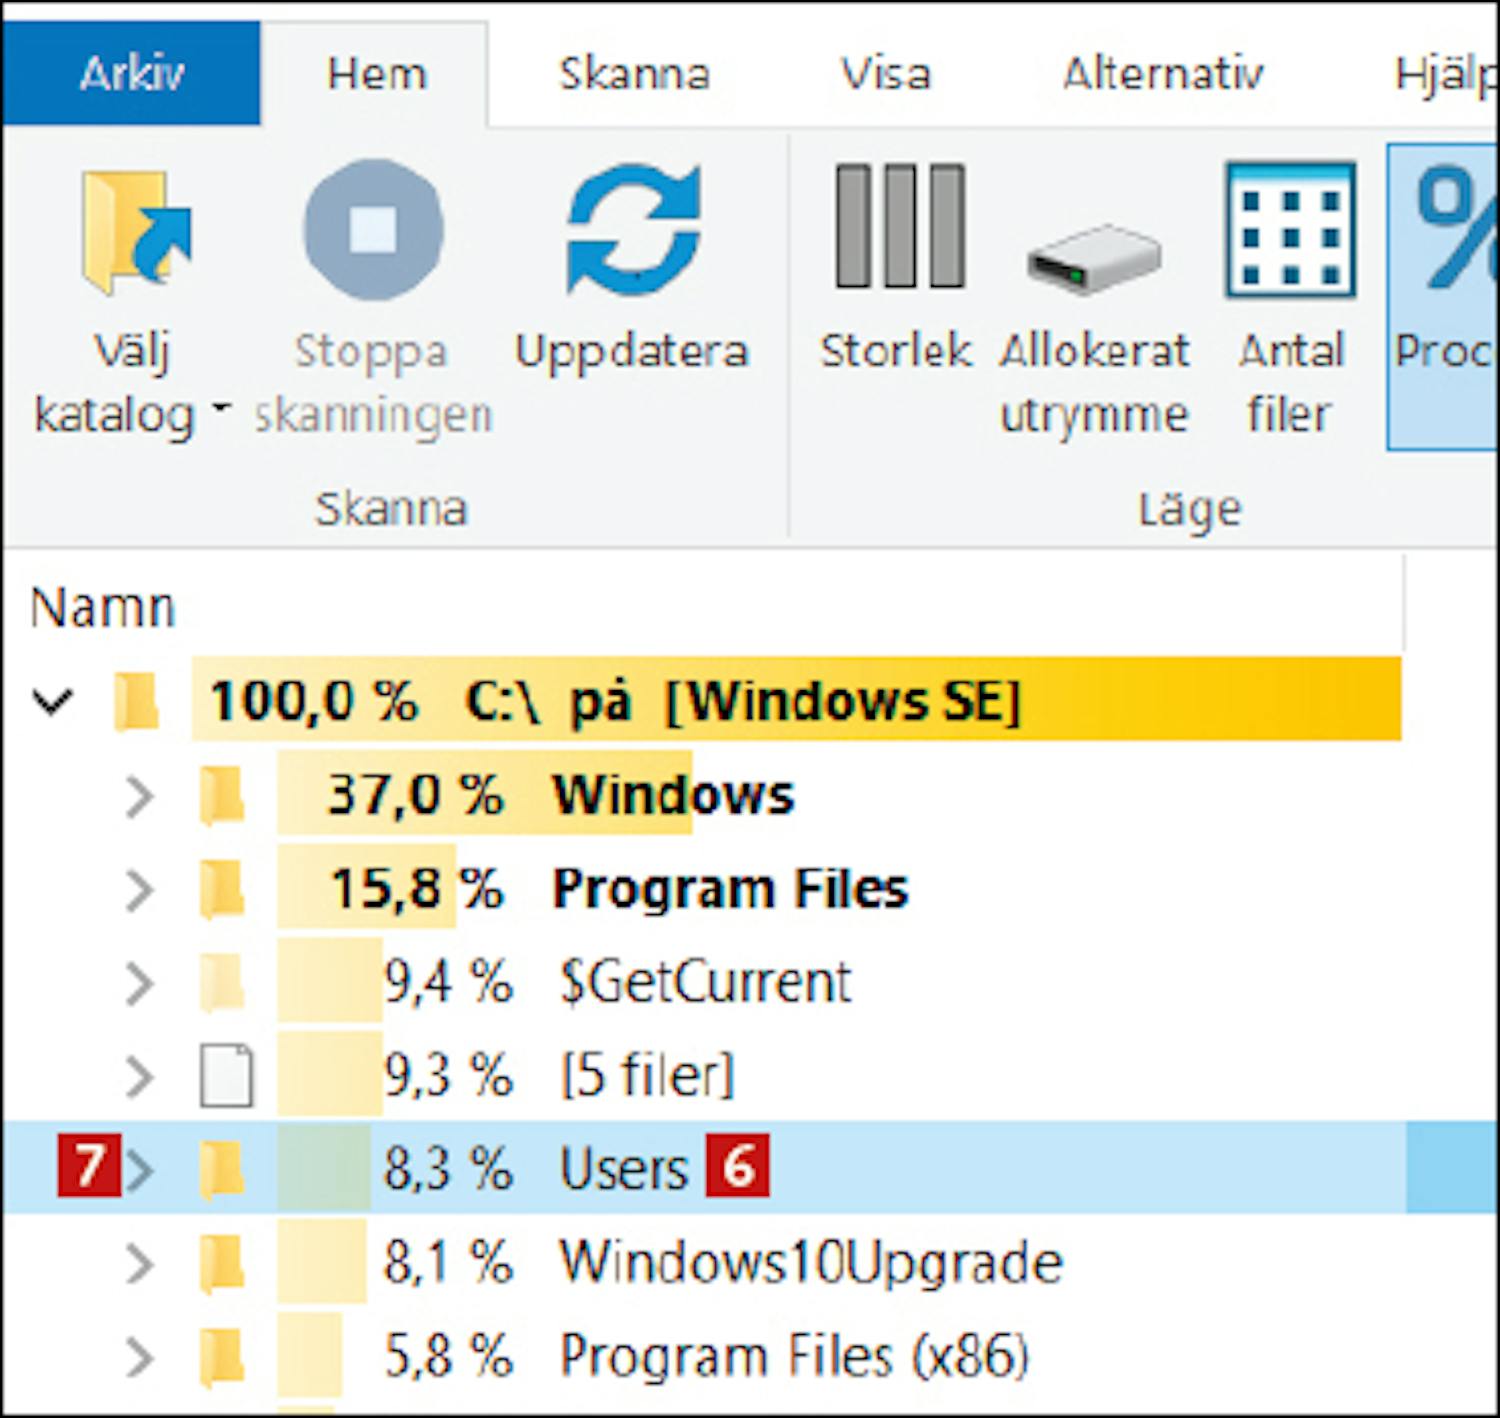The height and width of the screenshot is (1418, 1500).
Task: Select the Storlek size mode icon
Action: pyautogui.click(x=899, y=227)
